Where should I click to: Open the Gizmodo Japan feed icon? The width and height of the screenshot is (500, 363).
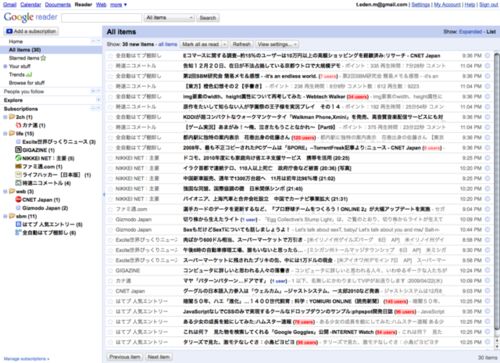[19, 208]
